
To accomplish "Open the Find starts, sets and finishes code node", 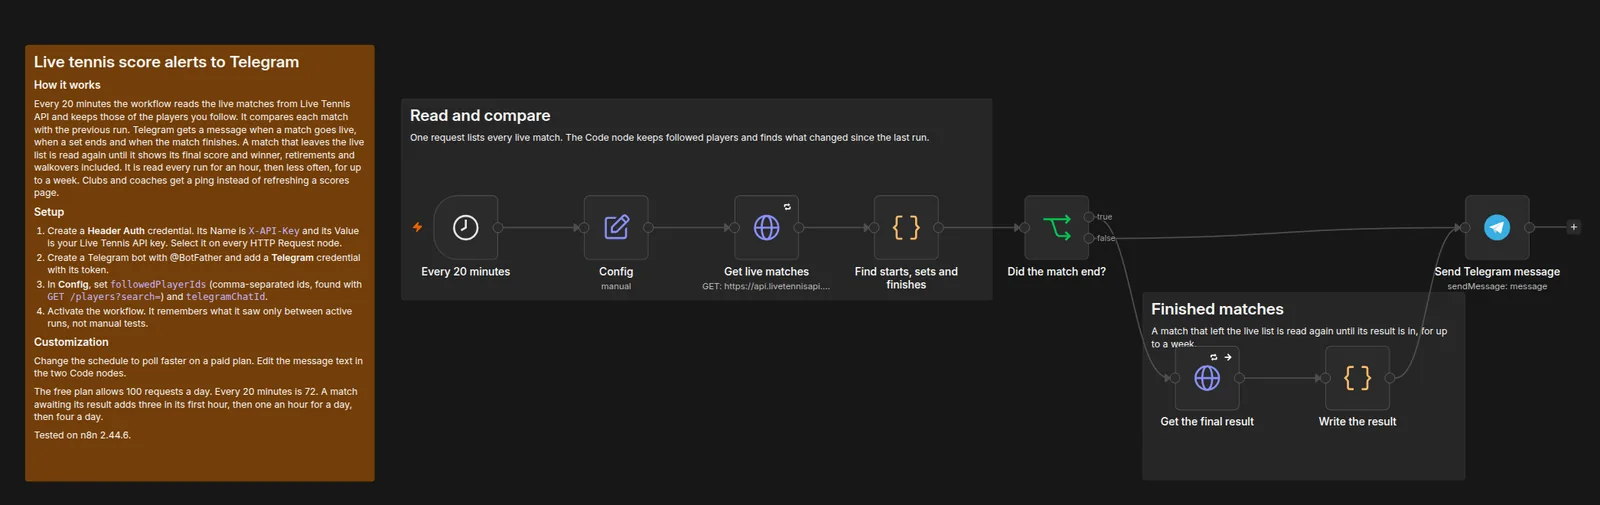I will [906, 228].
